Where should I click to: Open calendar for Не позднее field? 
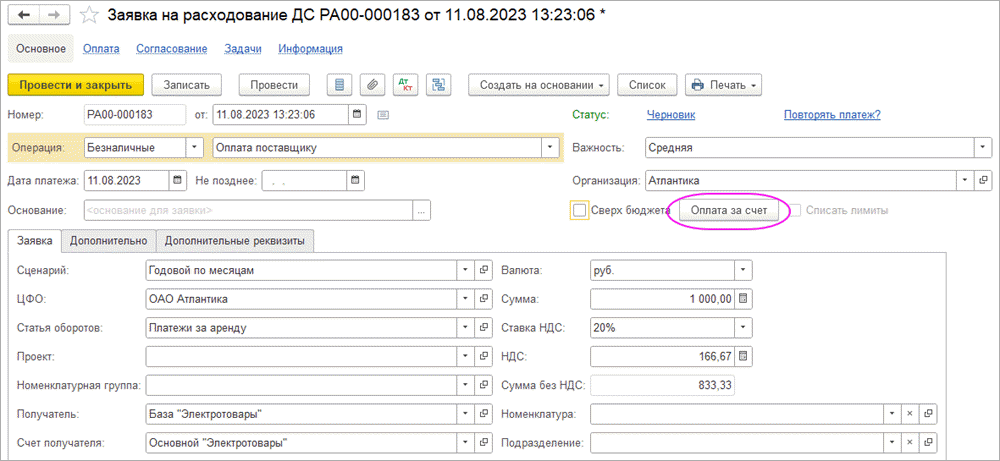tap(356, 180)
